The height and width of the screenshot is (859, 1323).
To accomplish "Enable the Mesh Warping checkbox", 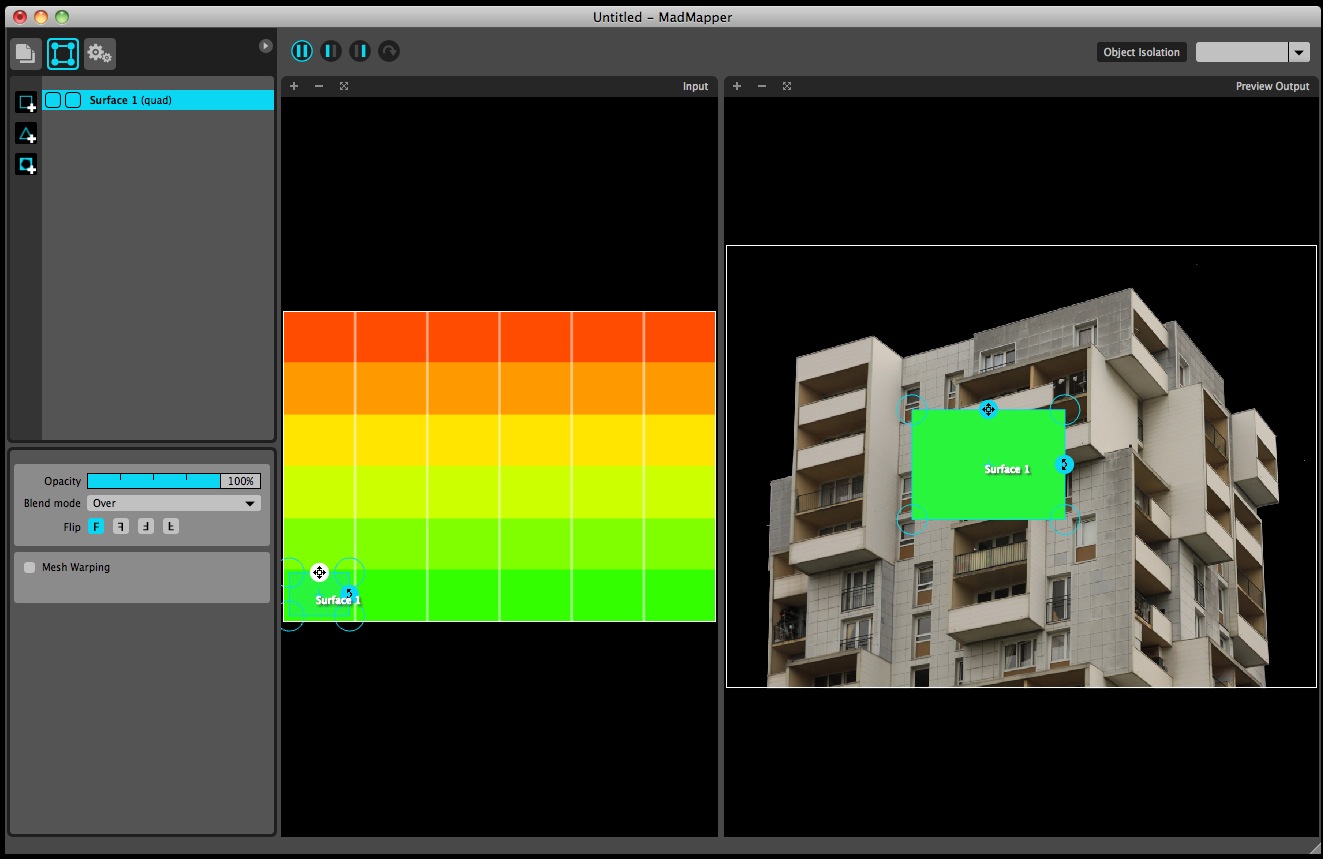I will point(30,567).
